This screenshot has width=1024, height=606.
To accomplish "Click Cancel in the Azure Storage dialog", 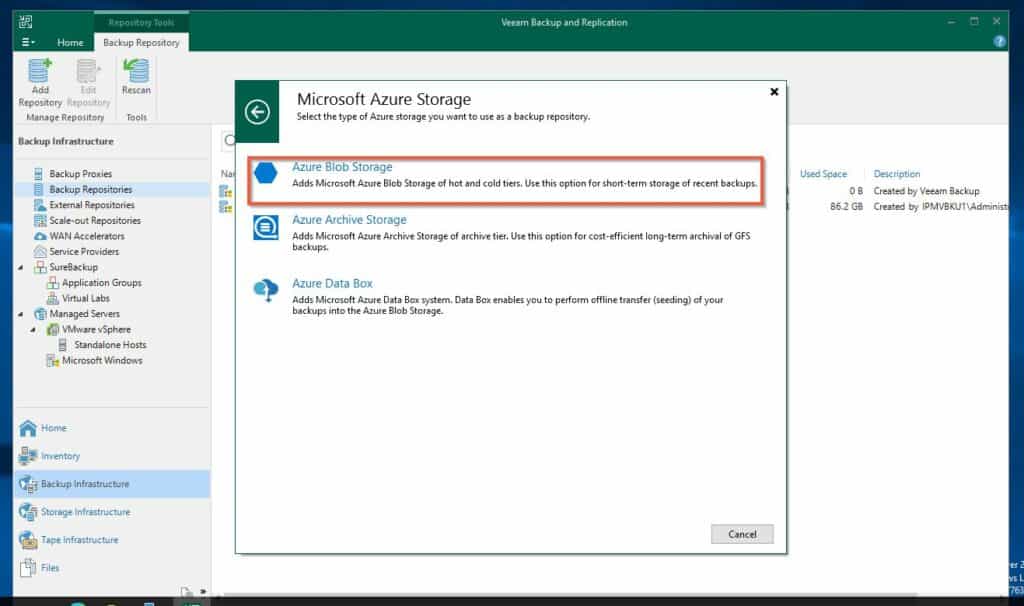I will pos(742,534).
